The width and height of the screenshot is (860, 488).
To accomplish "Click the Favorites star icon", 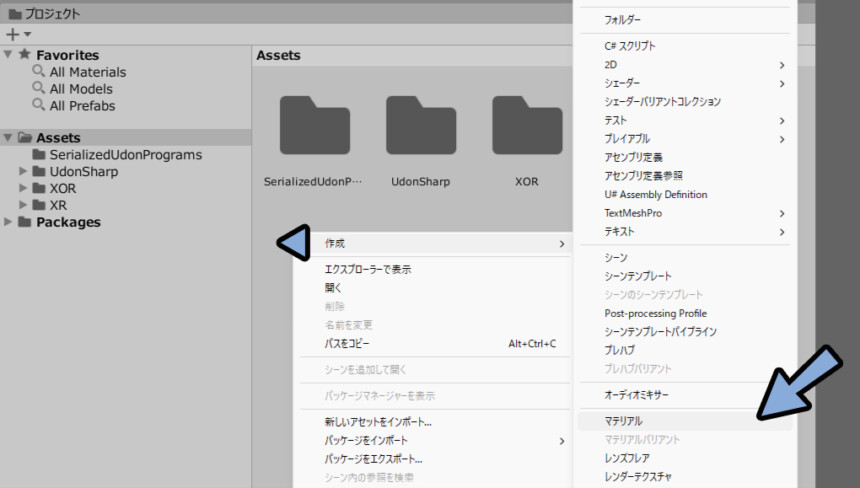I will [x=24, y=54].
